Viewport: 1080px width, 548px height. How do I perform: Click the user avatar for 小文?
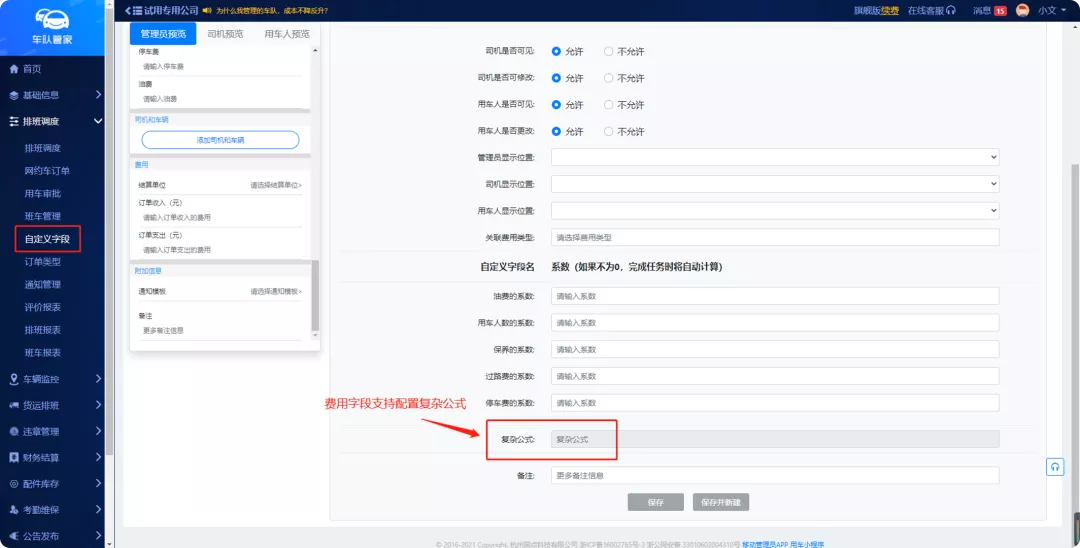pyautogui.click(x=1022, y=10)
